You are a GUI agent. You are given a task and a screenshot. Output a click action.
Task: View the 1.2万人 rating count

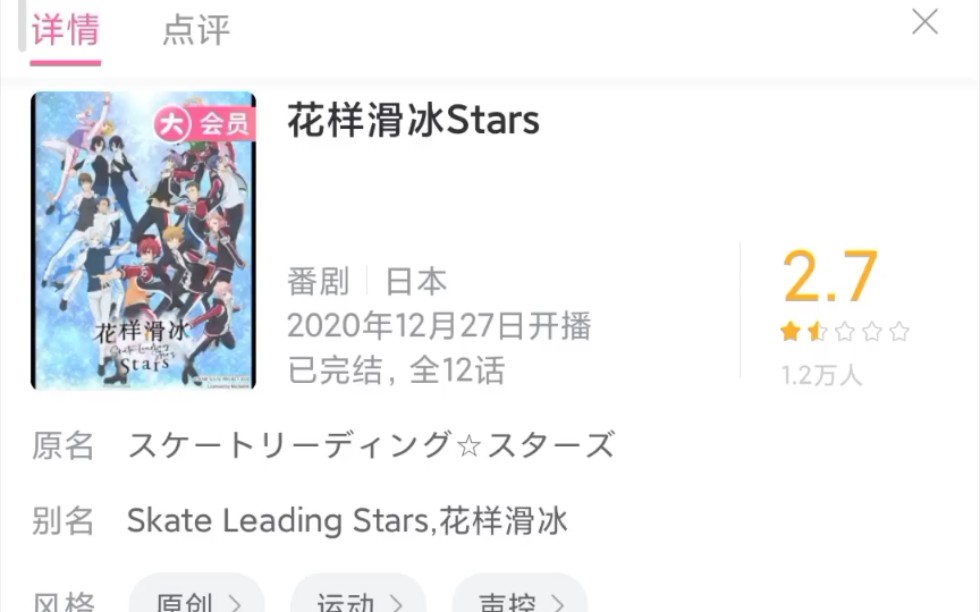click(821, 376)
